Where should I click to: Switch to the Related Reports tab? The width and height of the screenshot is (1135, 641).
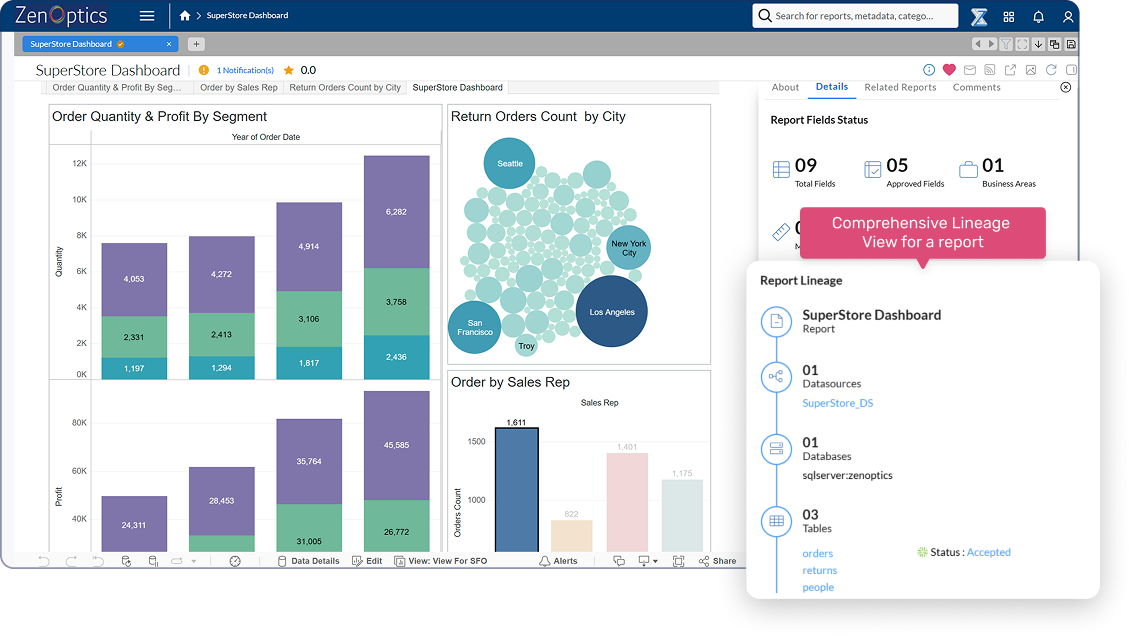coord(900,87)
